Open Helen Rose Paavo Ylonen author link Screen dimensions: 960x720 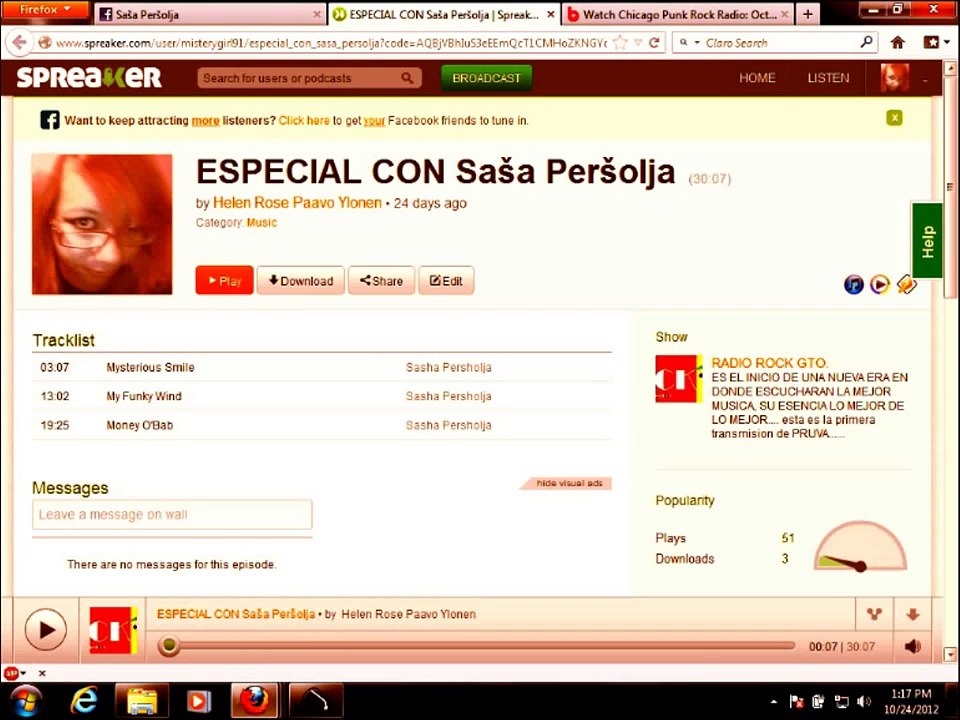[x=298, y=203]
